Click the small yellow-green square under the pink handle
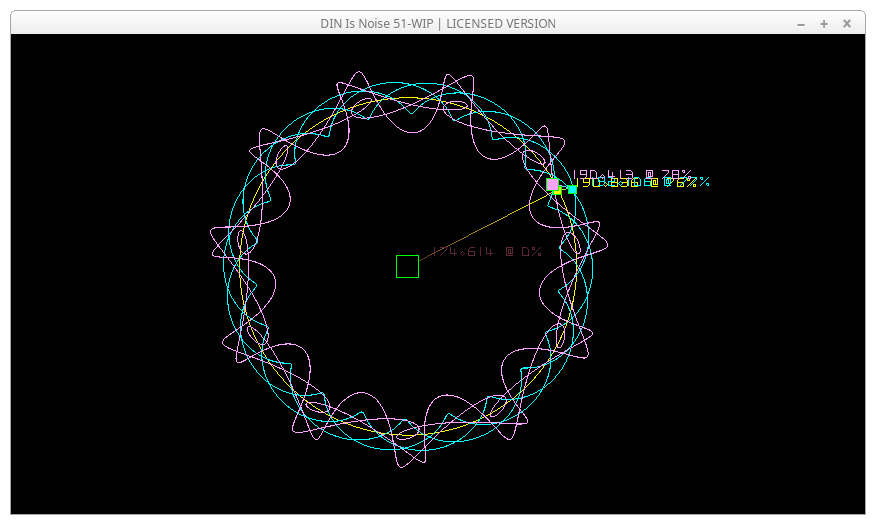 click(x=557, y=191)
